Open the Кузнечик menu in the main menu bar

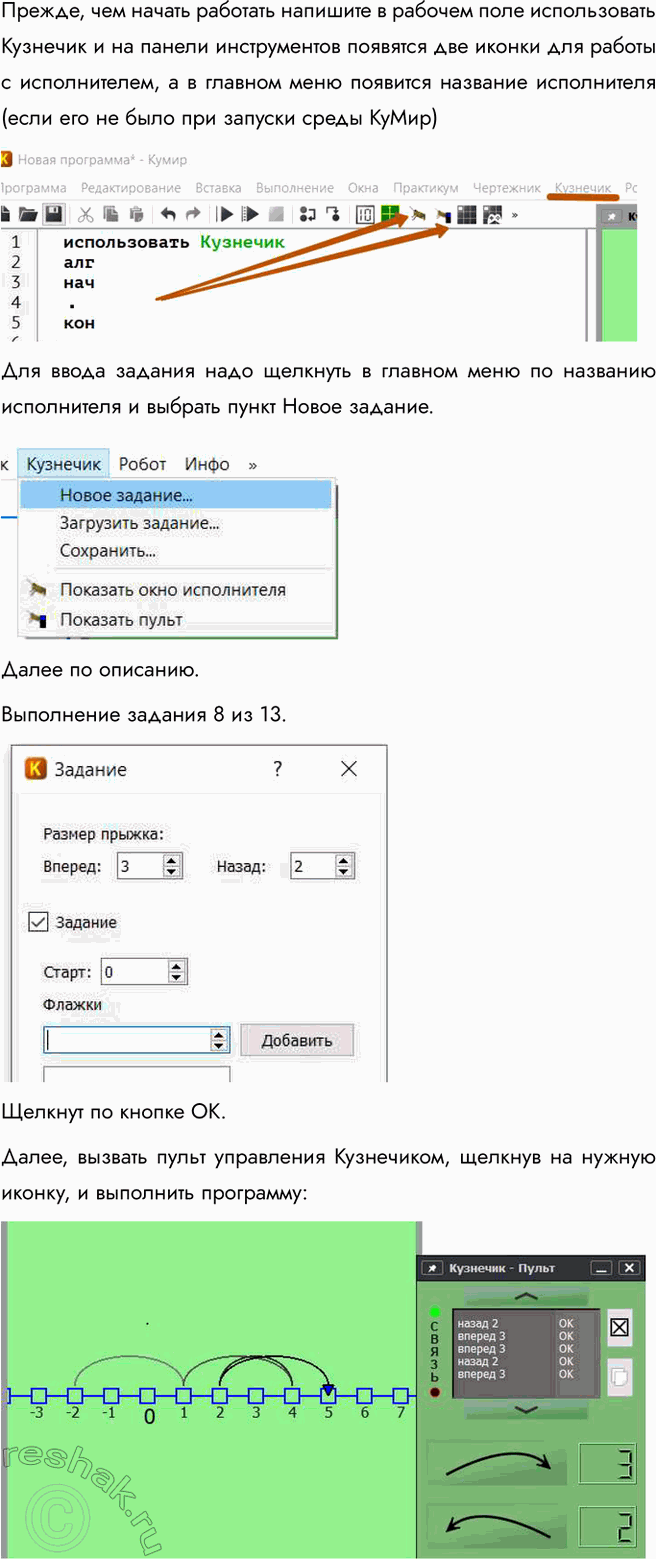click(x=63, y=464)
